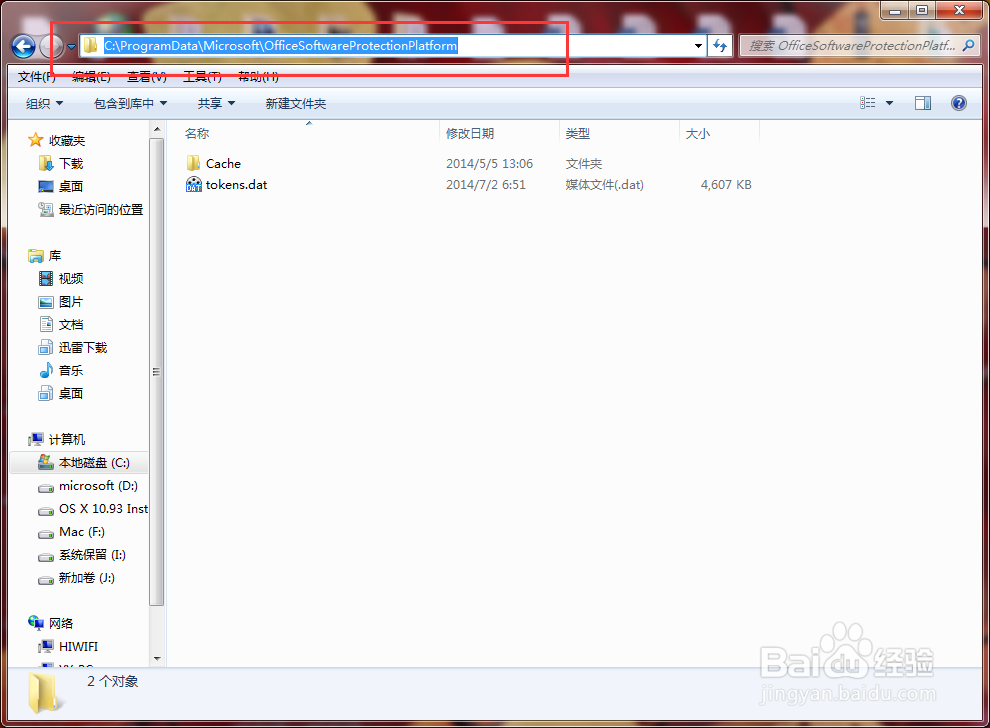The height and width of the screenshot is (728, 990).
Task: Select the tokens.dat file icon
Action: (x=193, y=184)
